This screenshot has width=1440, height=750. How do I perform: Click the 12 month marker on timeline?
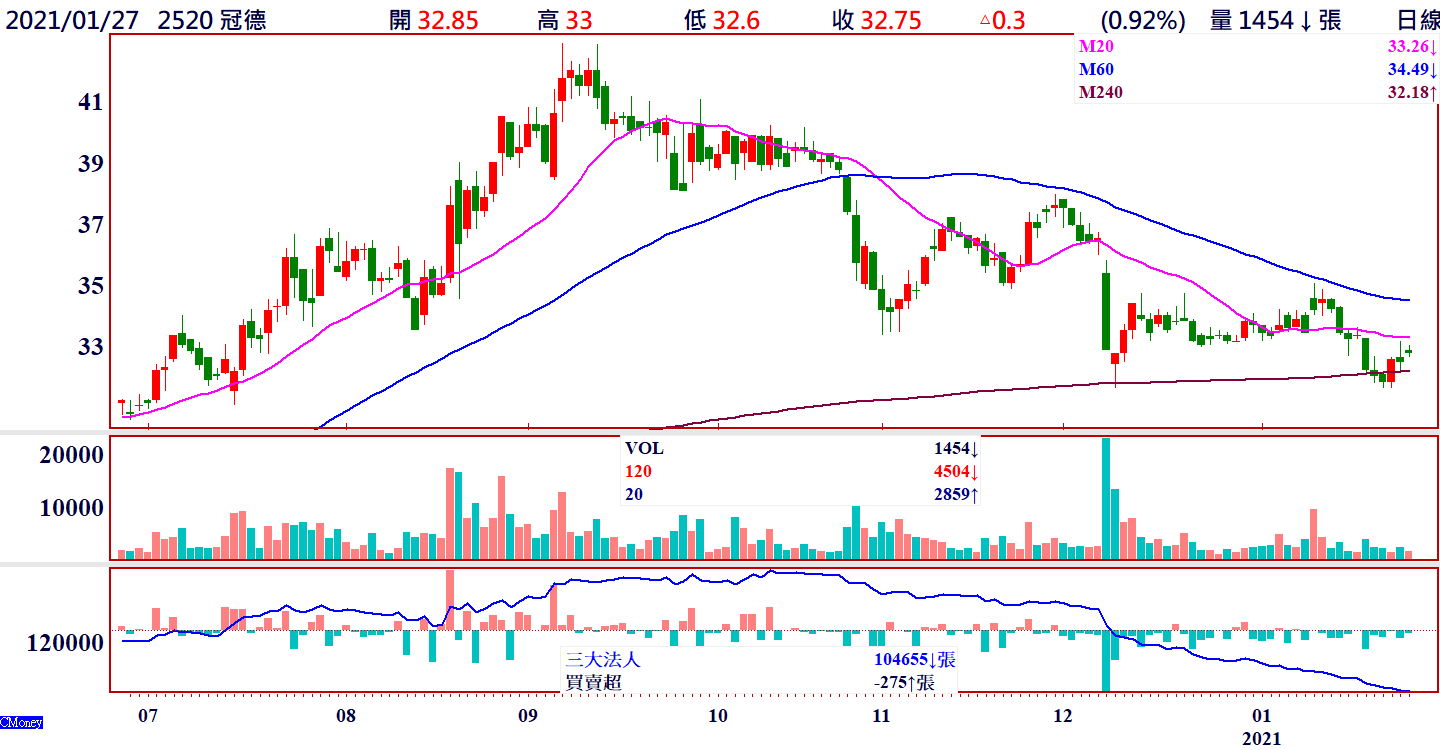click(1062, 717)
